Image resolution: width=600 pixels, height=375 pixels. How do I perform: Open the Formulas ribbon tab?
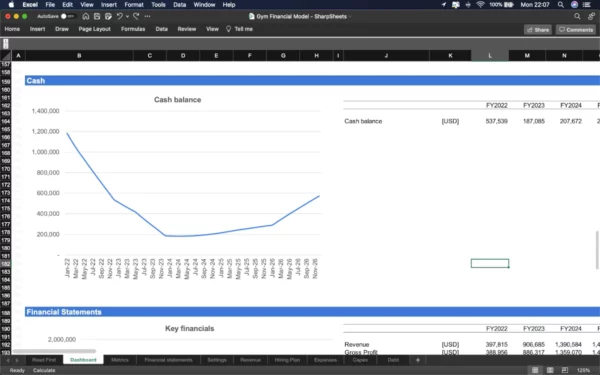click(x=133, y=29)
